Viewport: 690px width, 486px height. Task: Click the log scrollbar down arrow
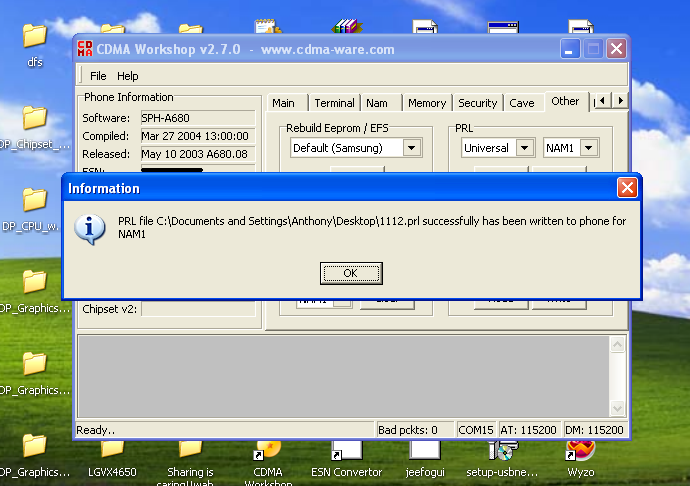coord(617,409)
